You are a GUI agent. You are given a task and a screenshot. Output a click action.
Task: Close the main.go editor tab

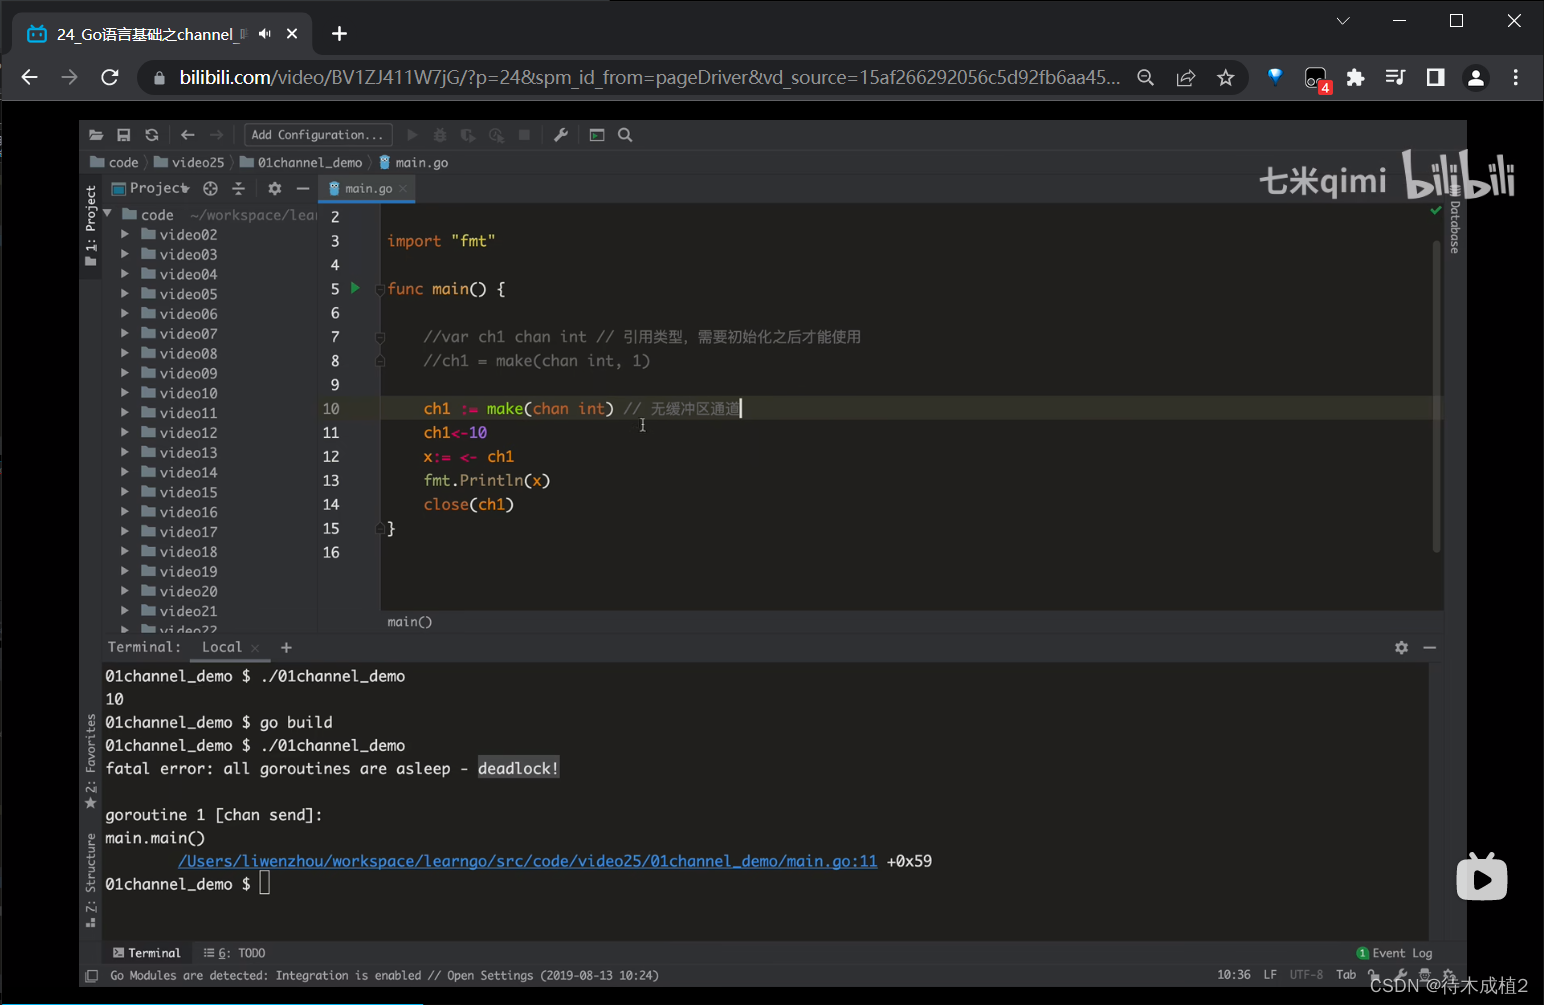[x=403, y=188]
